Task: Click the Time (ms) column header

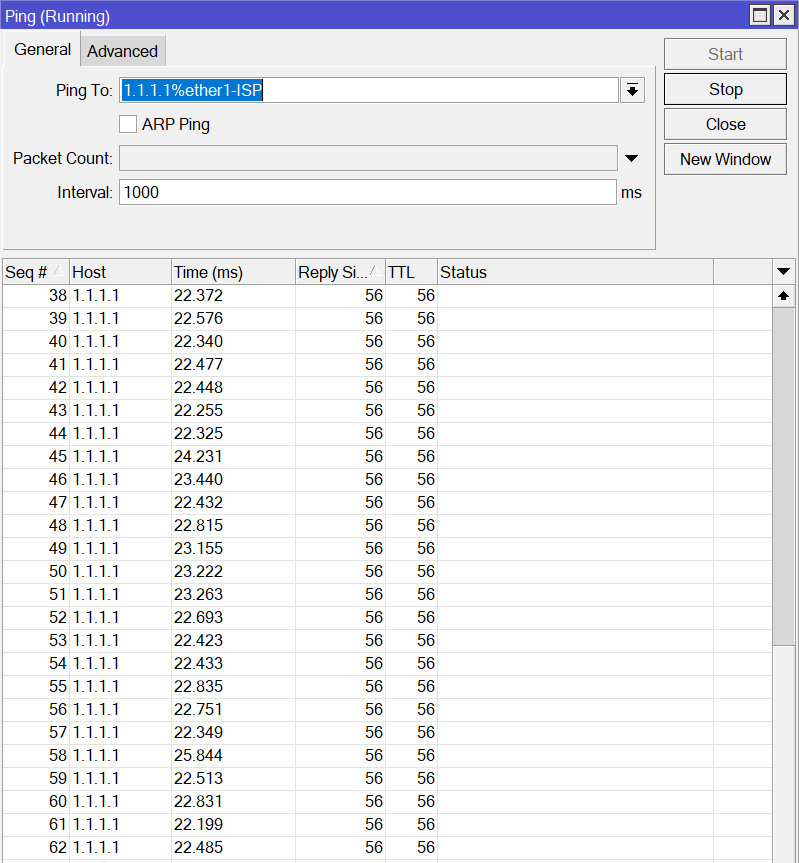Action: pos(233,272)
